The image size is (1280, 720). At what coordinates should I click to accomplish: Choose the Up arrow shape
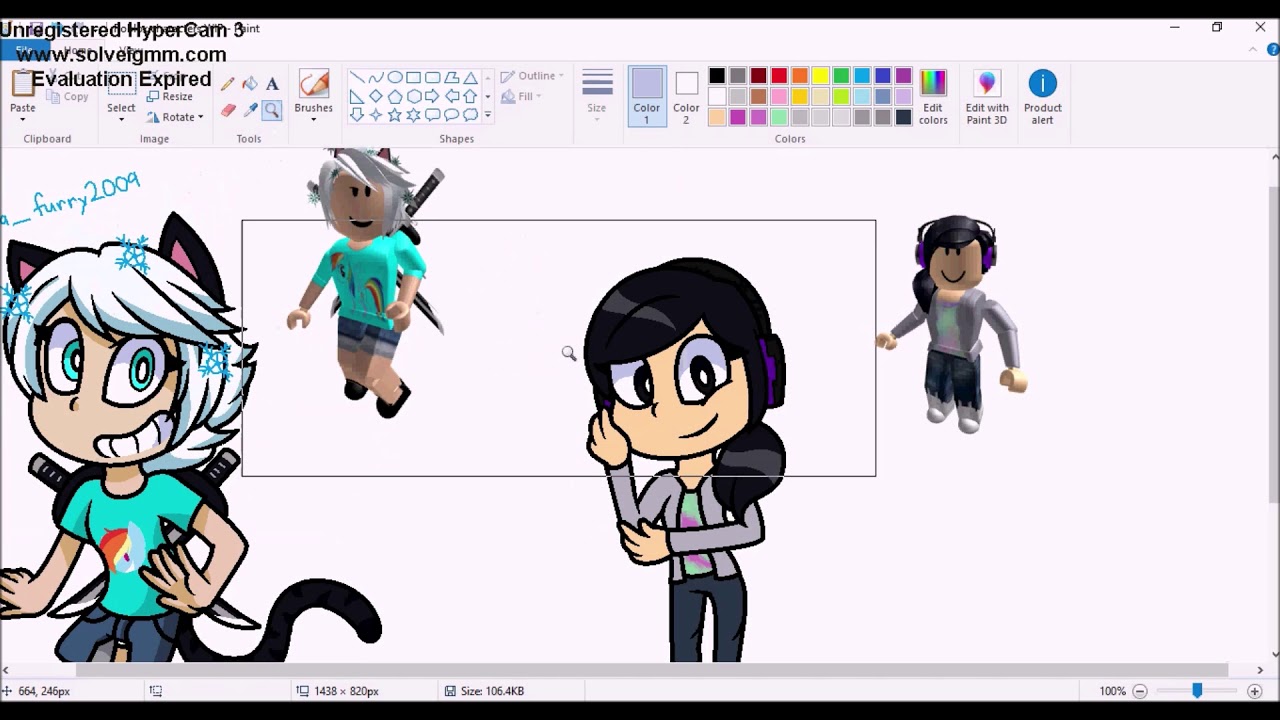click(470, 96)
